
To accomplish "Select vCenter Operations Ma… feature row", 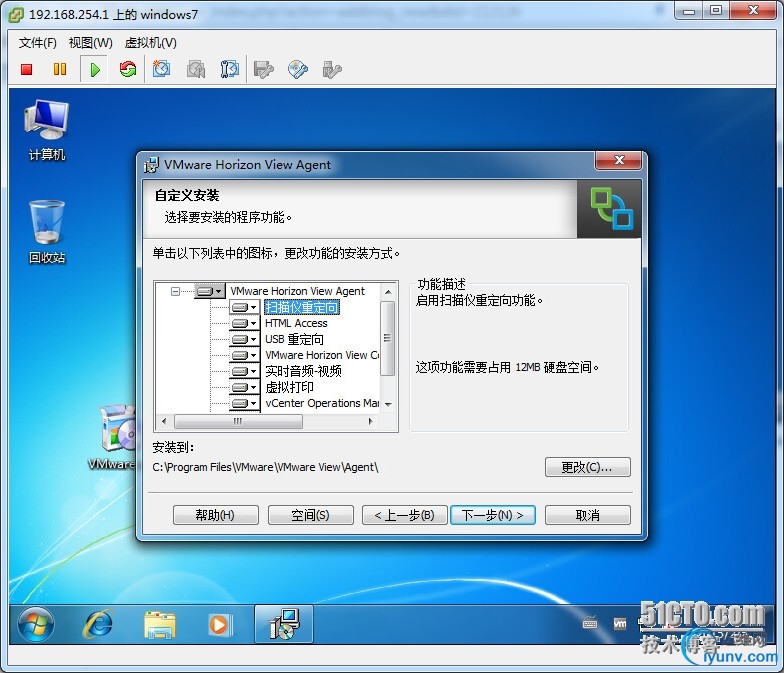I will 322,403.
